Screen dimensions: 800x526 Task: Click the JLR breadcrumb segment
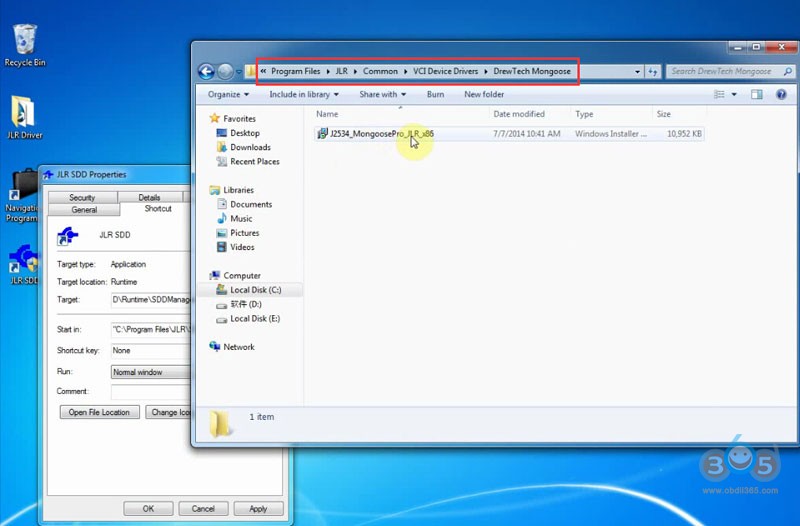coord(341,71)
